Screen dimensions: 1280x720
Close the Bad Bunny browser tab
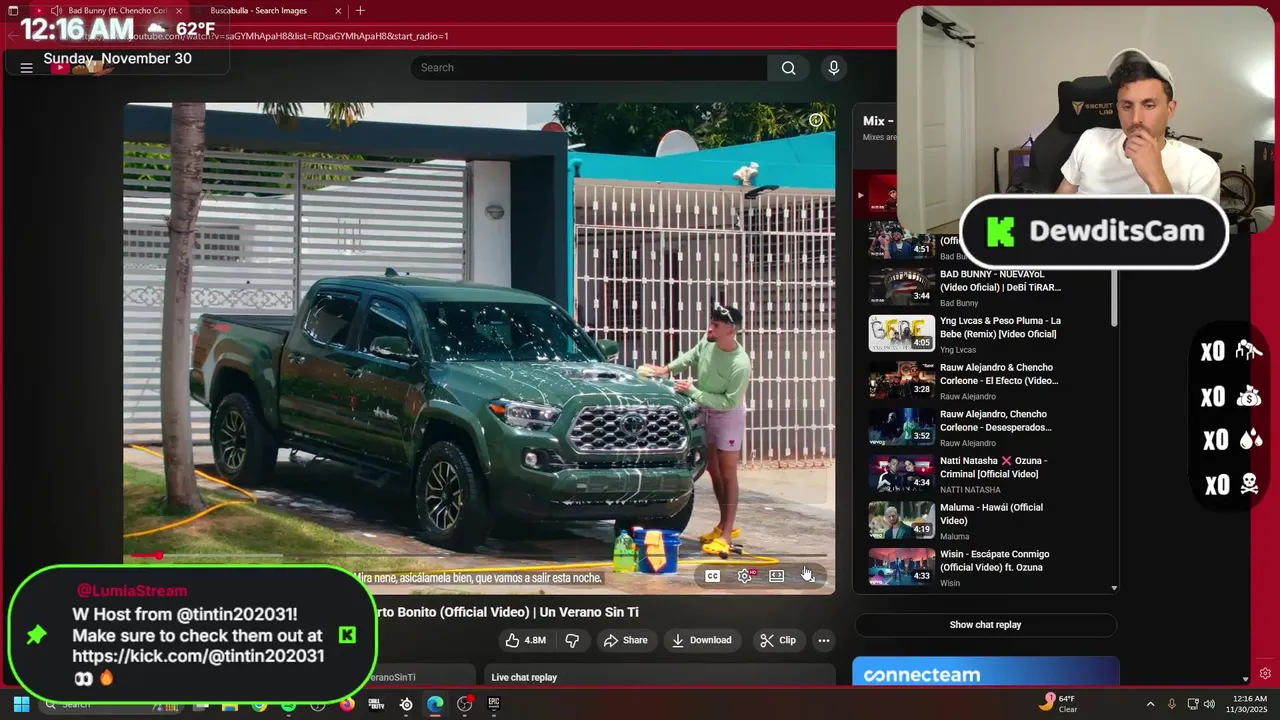pyautogui.click(x=179, y=10)
